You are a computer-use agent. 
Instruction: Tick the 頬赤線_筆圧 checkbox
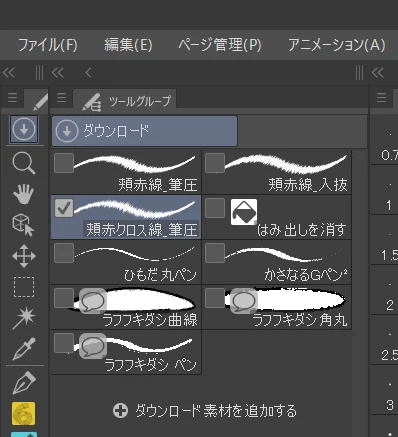coord(64,163)
